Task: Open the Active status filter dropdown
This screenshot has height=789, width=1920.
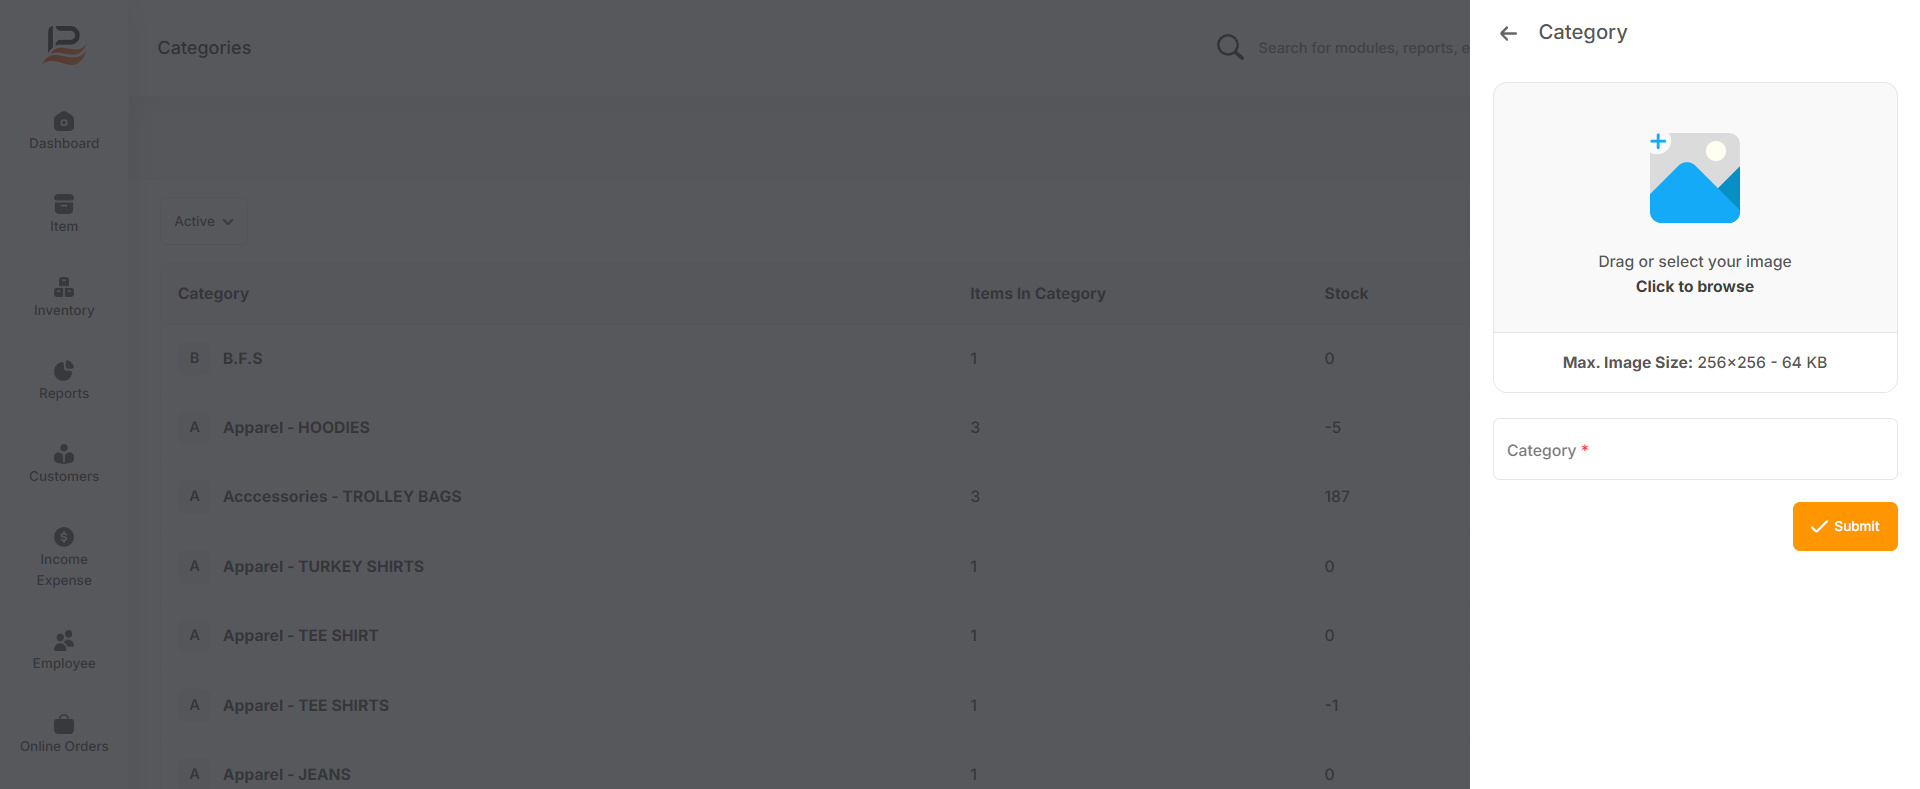Action: click(x=204, y=221)
